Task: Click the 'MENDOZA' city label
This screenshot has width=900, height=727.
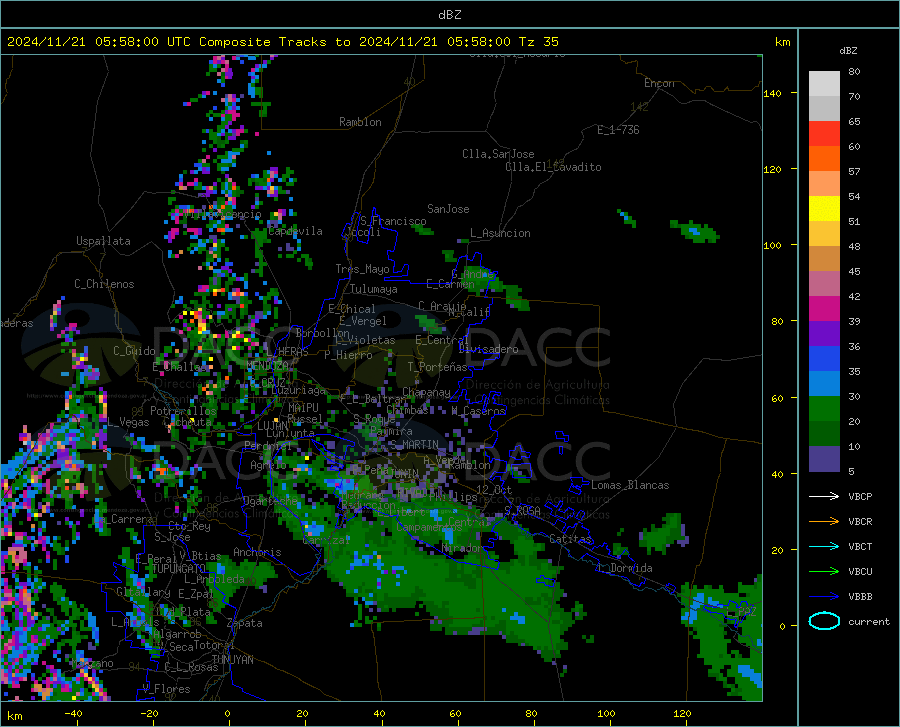Action: [267, 365]
